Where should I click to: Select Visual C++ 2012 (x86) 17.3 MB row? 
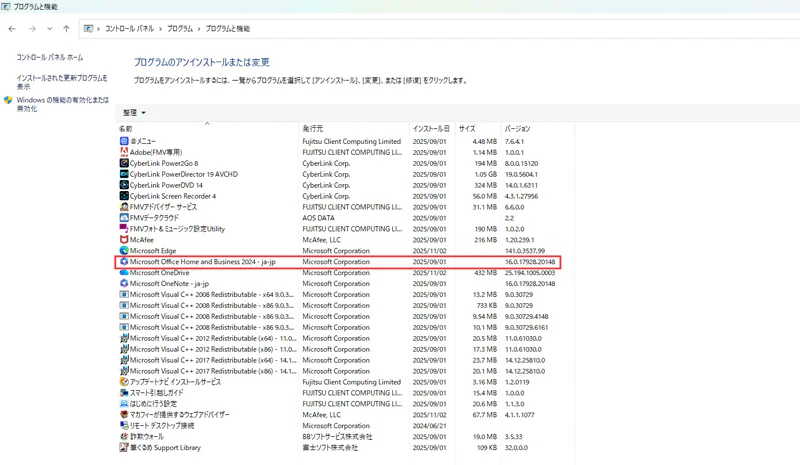(x=338, y=349)
